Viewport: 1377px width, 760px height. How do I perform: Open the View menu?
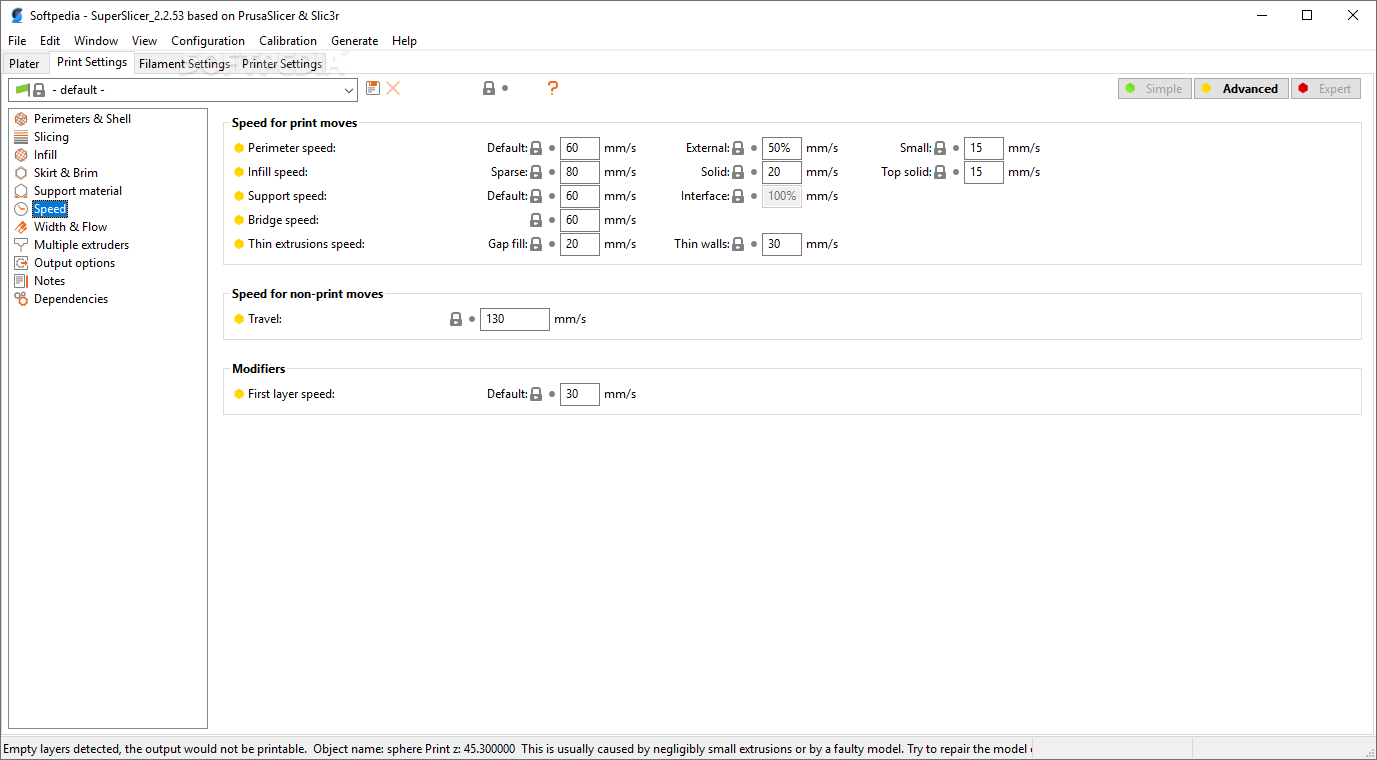click(x=144, y=41)
